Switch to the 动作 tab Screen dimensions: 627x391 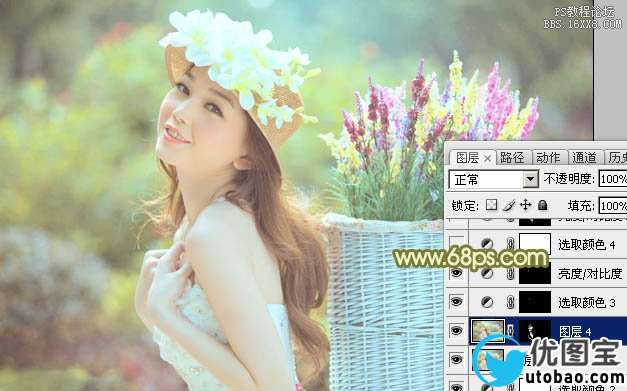(x=548, y=158)
